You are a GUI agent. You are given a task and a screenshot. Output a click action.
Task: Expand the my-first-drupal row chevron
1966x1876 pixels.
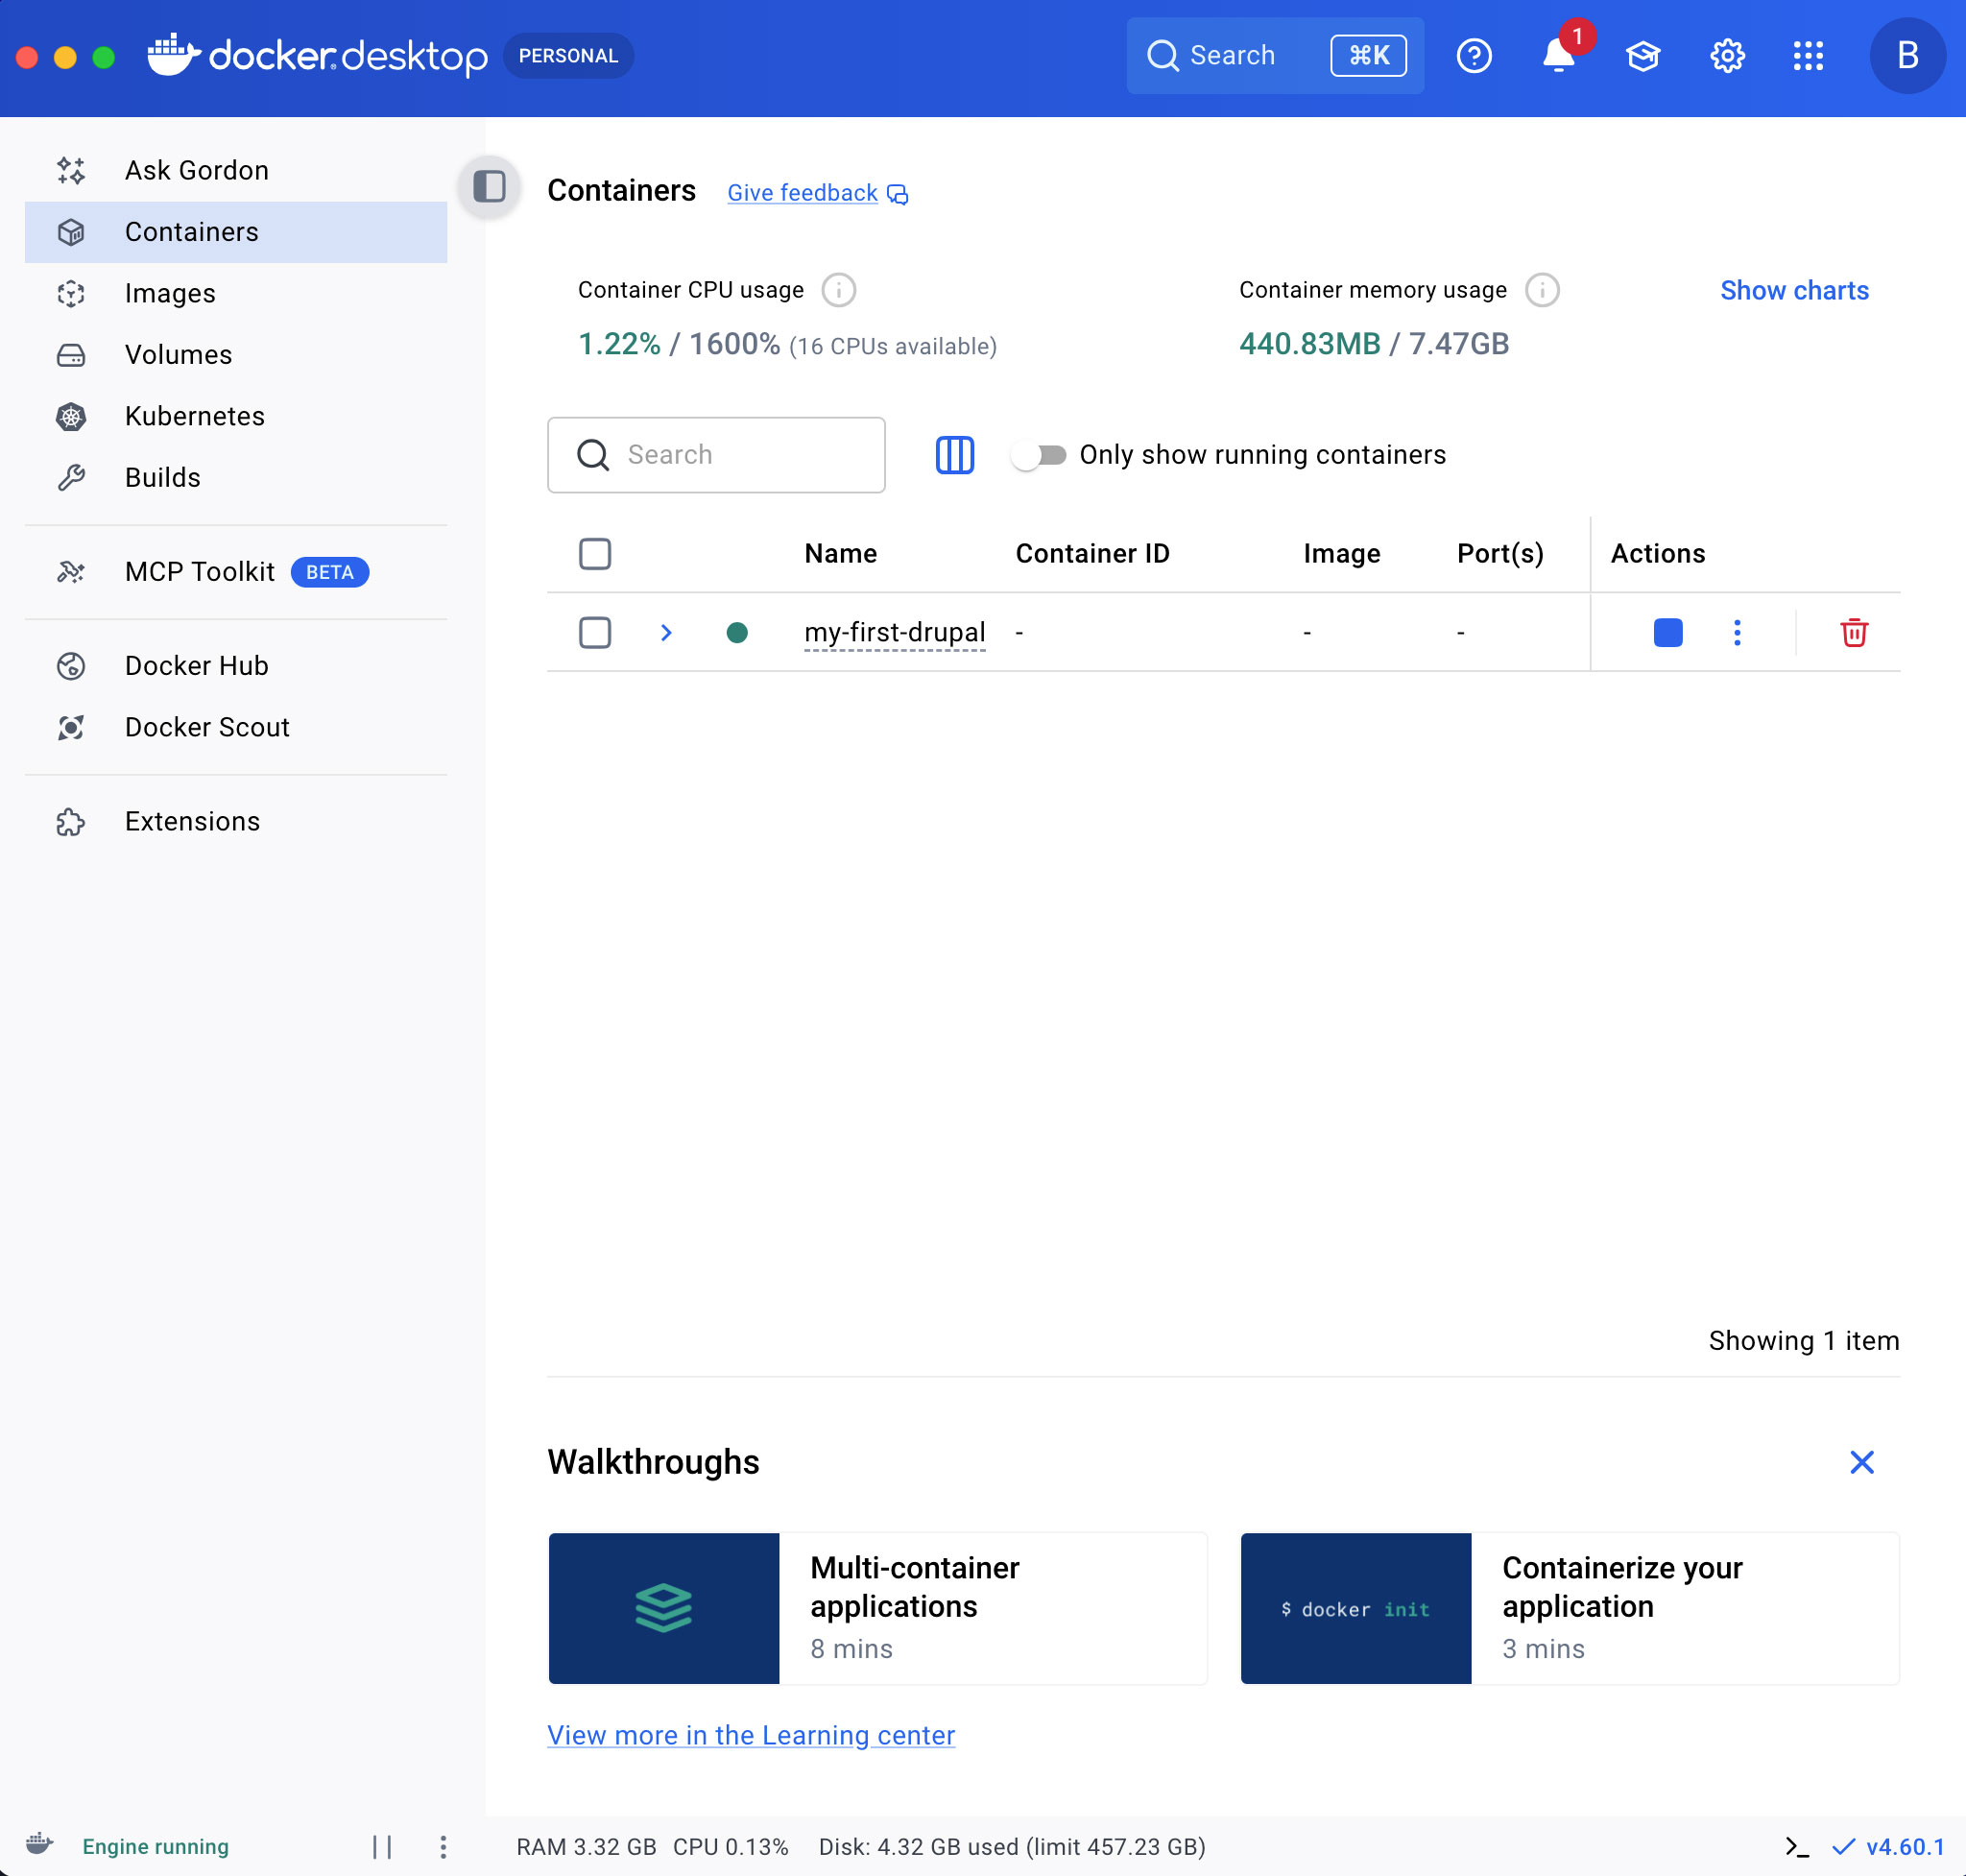[666, 632]
